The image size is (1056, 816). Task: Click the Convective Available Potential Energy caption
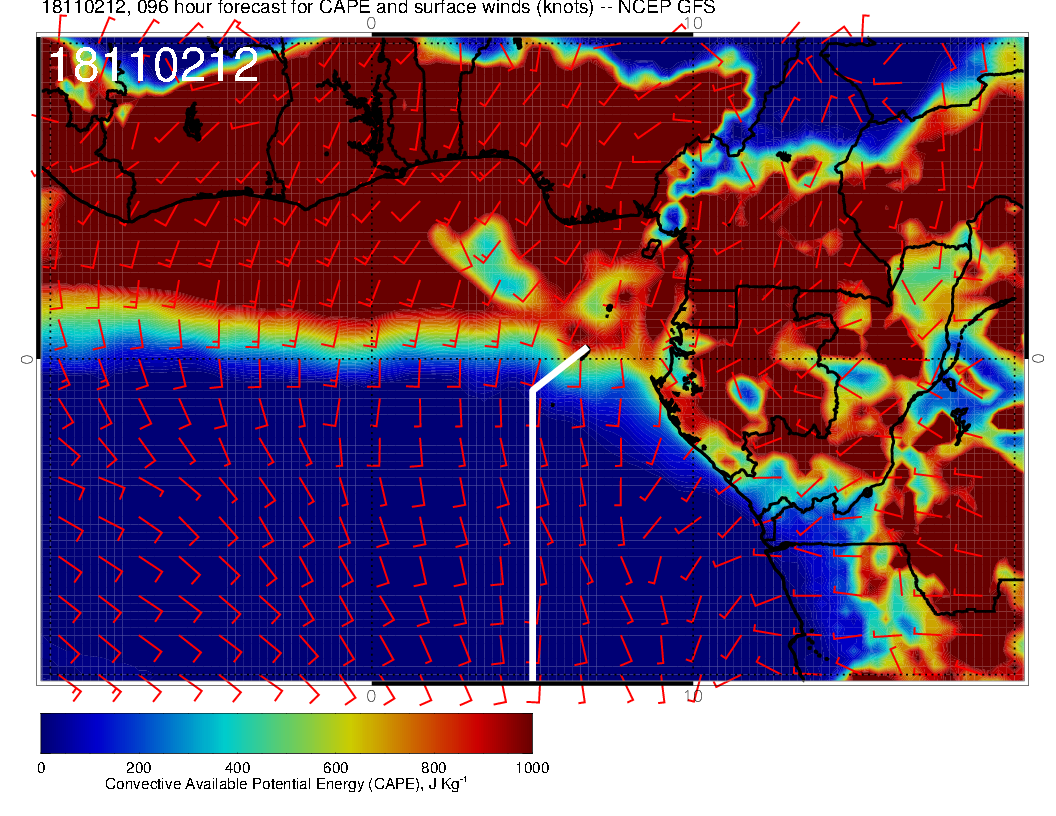tap(285, 784)
